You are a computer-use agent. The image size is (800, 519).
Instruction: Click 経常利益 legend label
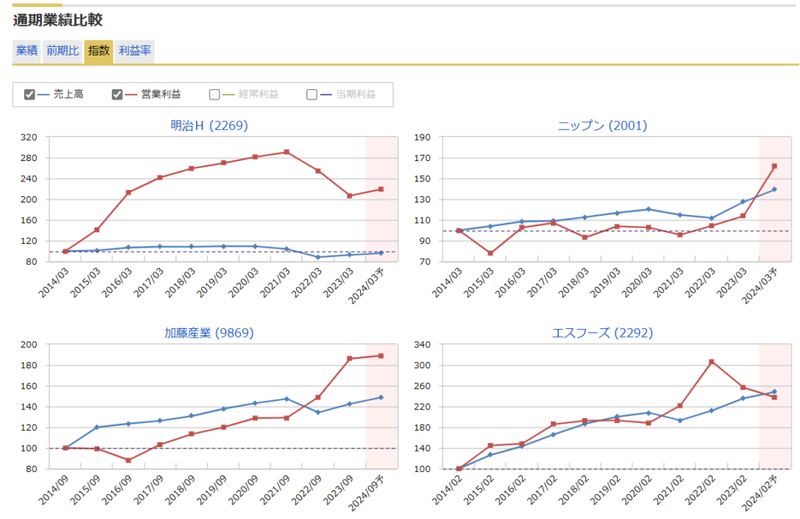[x=259, y=94]
